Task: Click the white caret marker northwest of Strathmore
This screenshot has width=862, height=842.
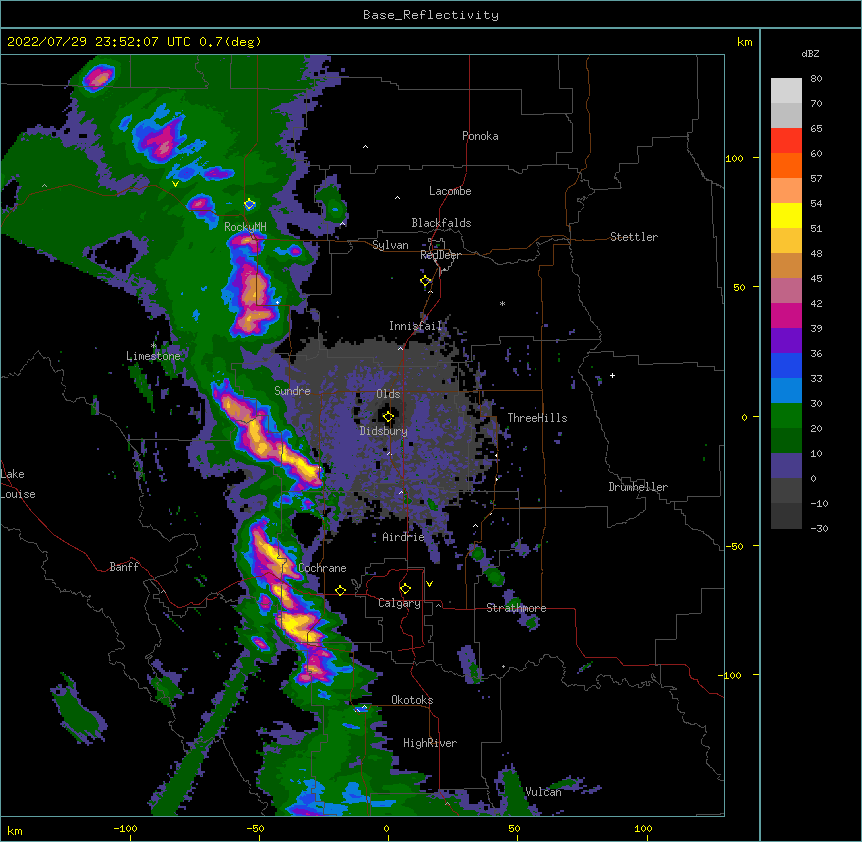Action: tap(476, 526)
